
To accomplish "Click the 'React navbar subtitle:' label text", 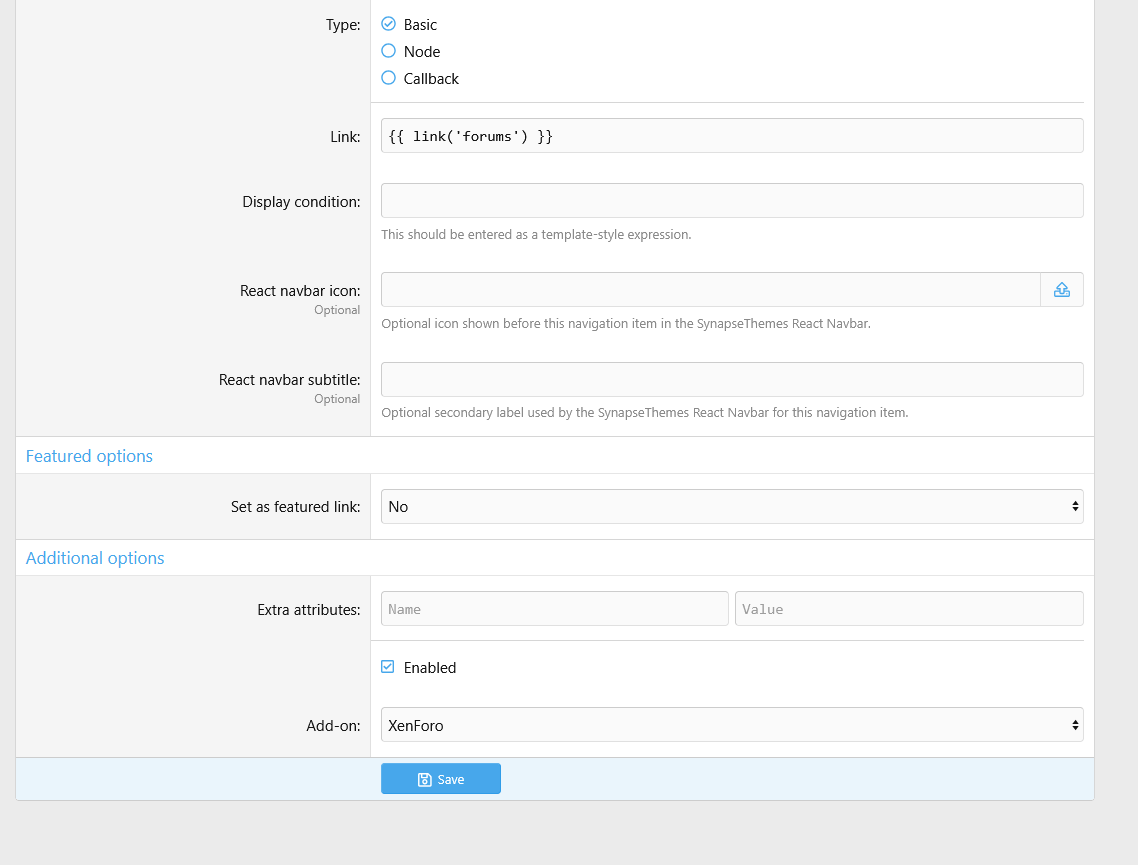I will click(x=289, y=380).
